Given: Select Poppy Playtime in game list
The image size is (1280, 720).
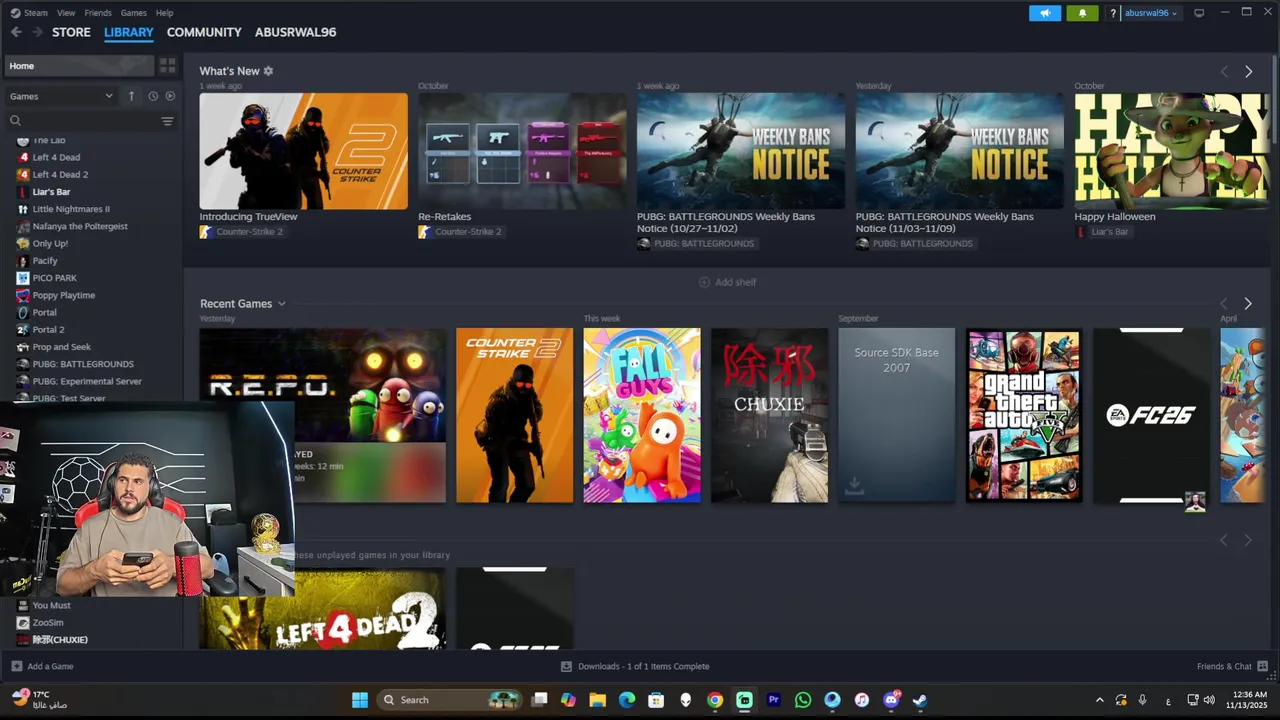Looking at the screenshot, I should click(63, 295).
